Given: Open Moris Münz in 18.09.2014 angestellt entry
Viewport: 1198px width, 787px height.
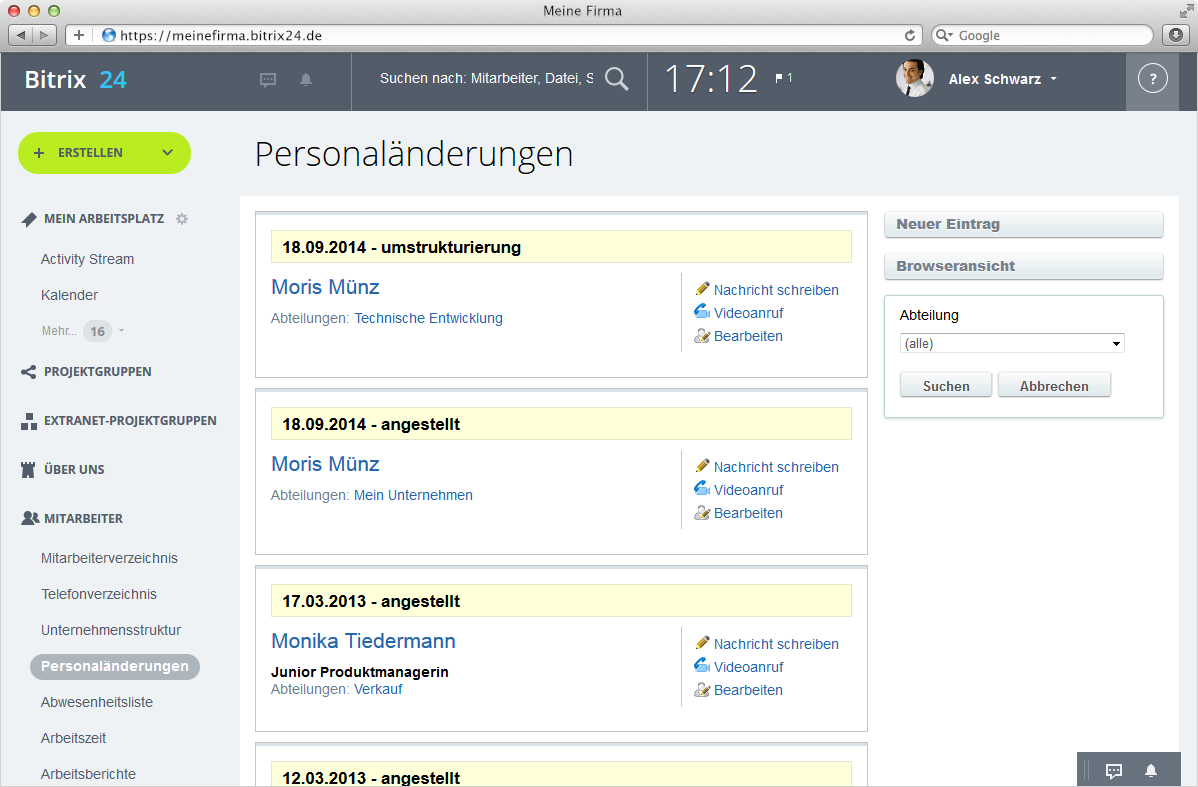Looking at the screenshot, I should [x=325, y=464].
